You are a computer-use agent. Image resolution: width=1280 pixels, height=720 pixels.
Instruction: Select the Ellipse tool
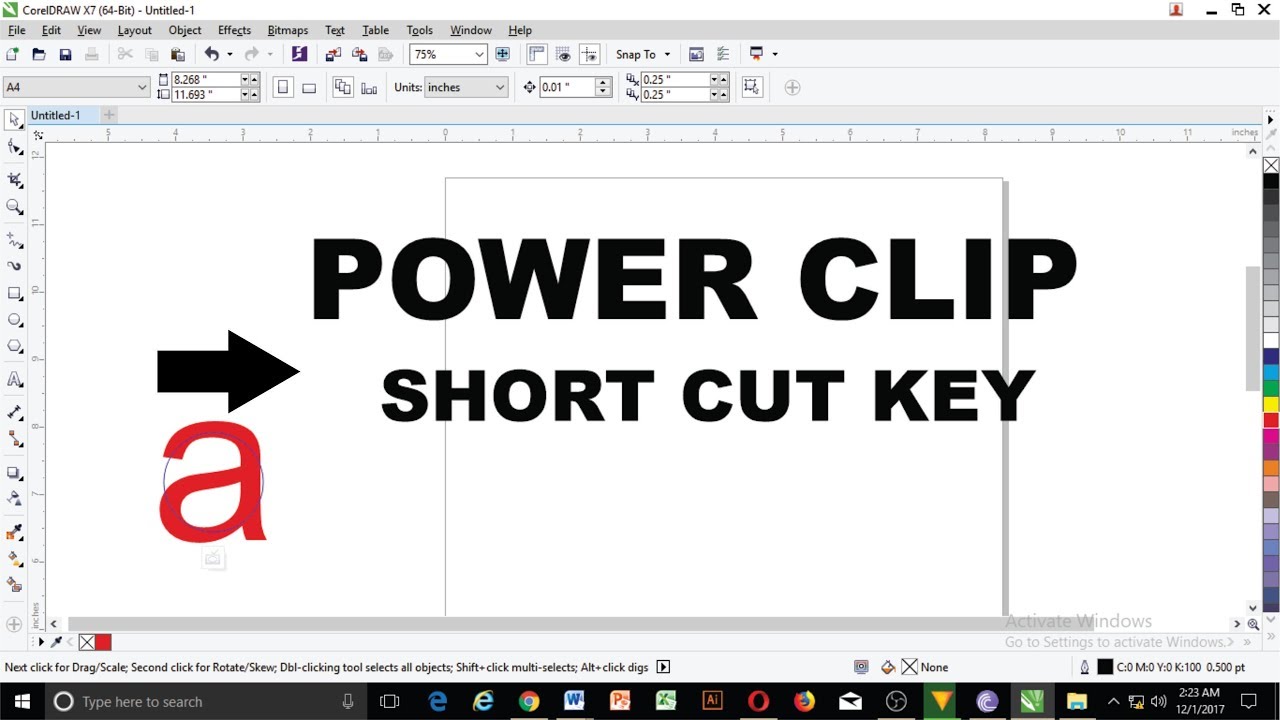coord(14,320)
